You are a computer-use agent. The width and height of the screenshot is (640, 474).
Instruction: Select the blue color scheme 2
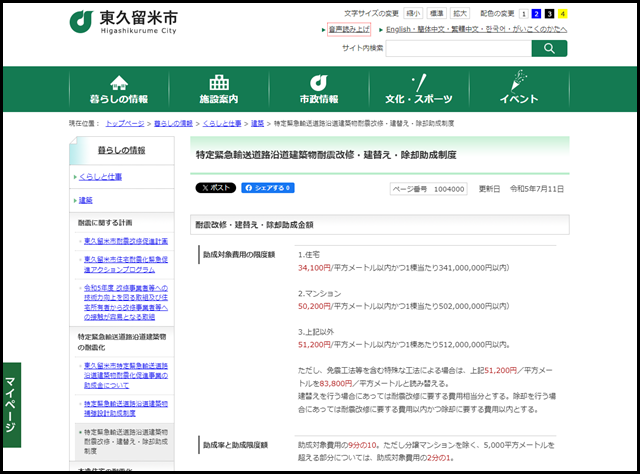[536, 13]
